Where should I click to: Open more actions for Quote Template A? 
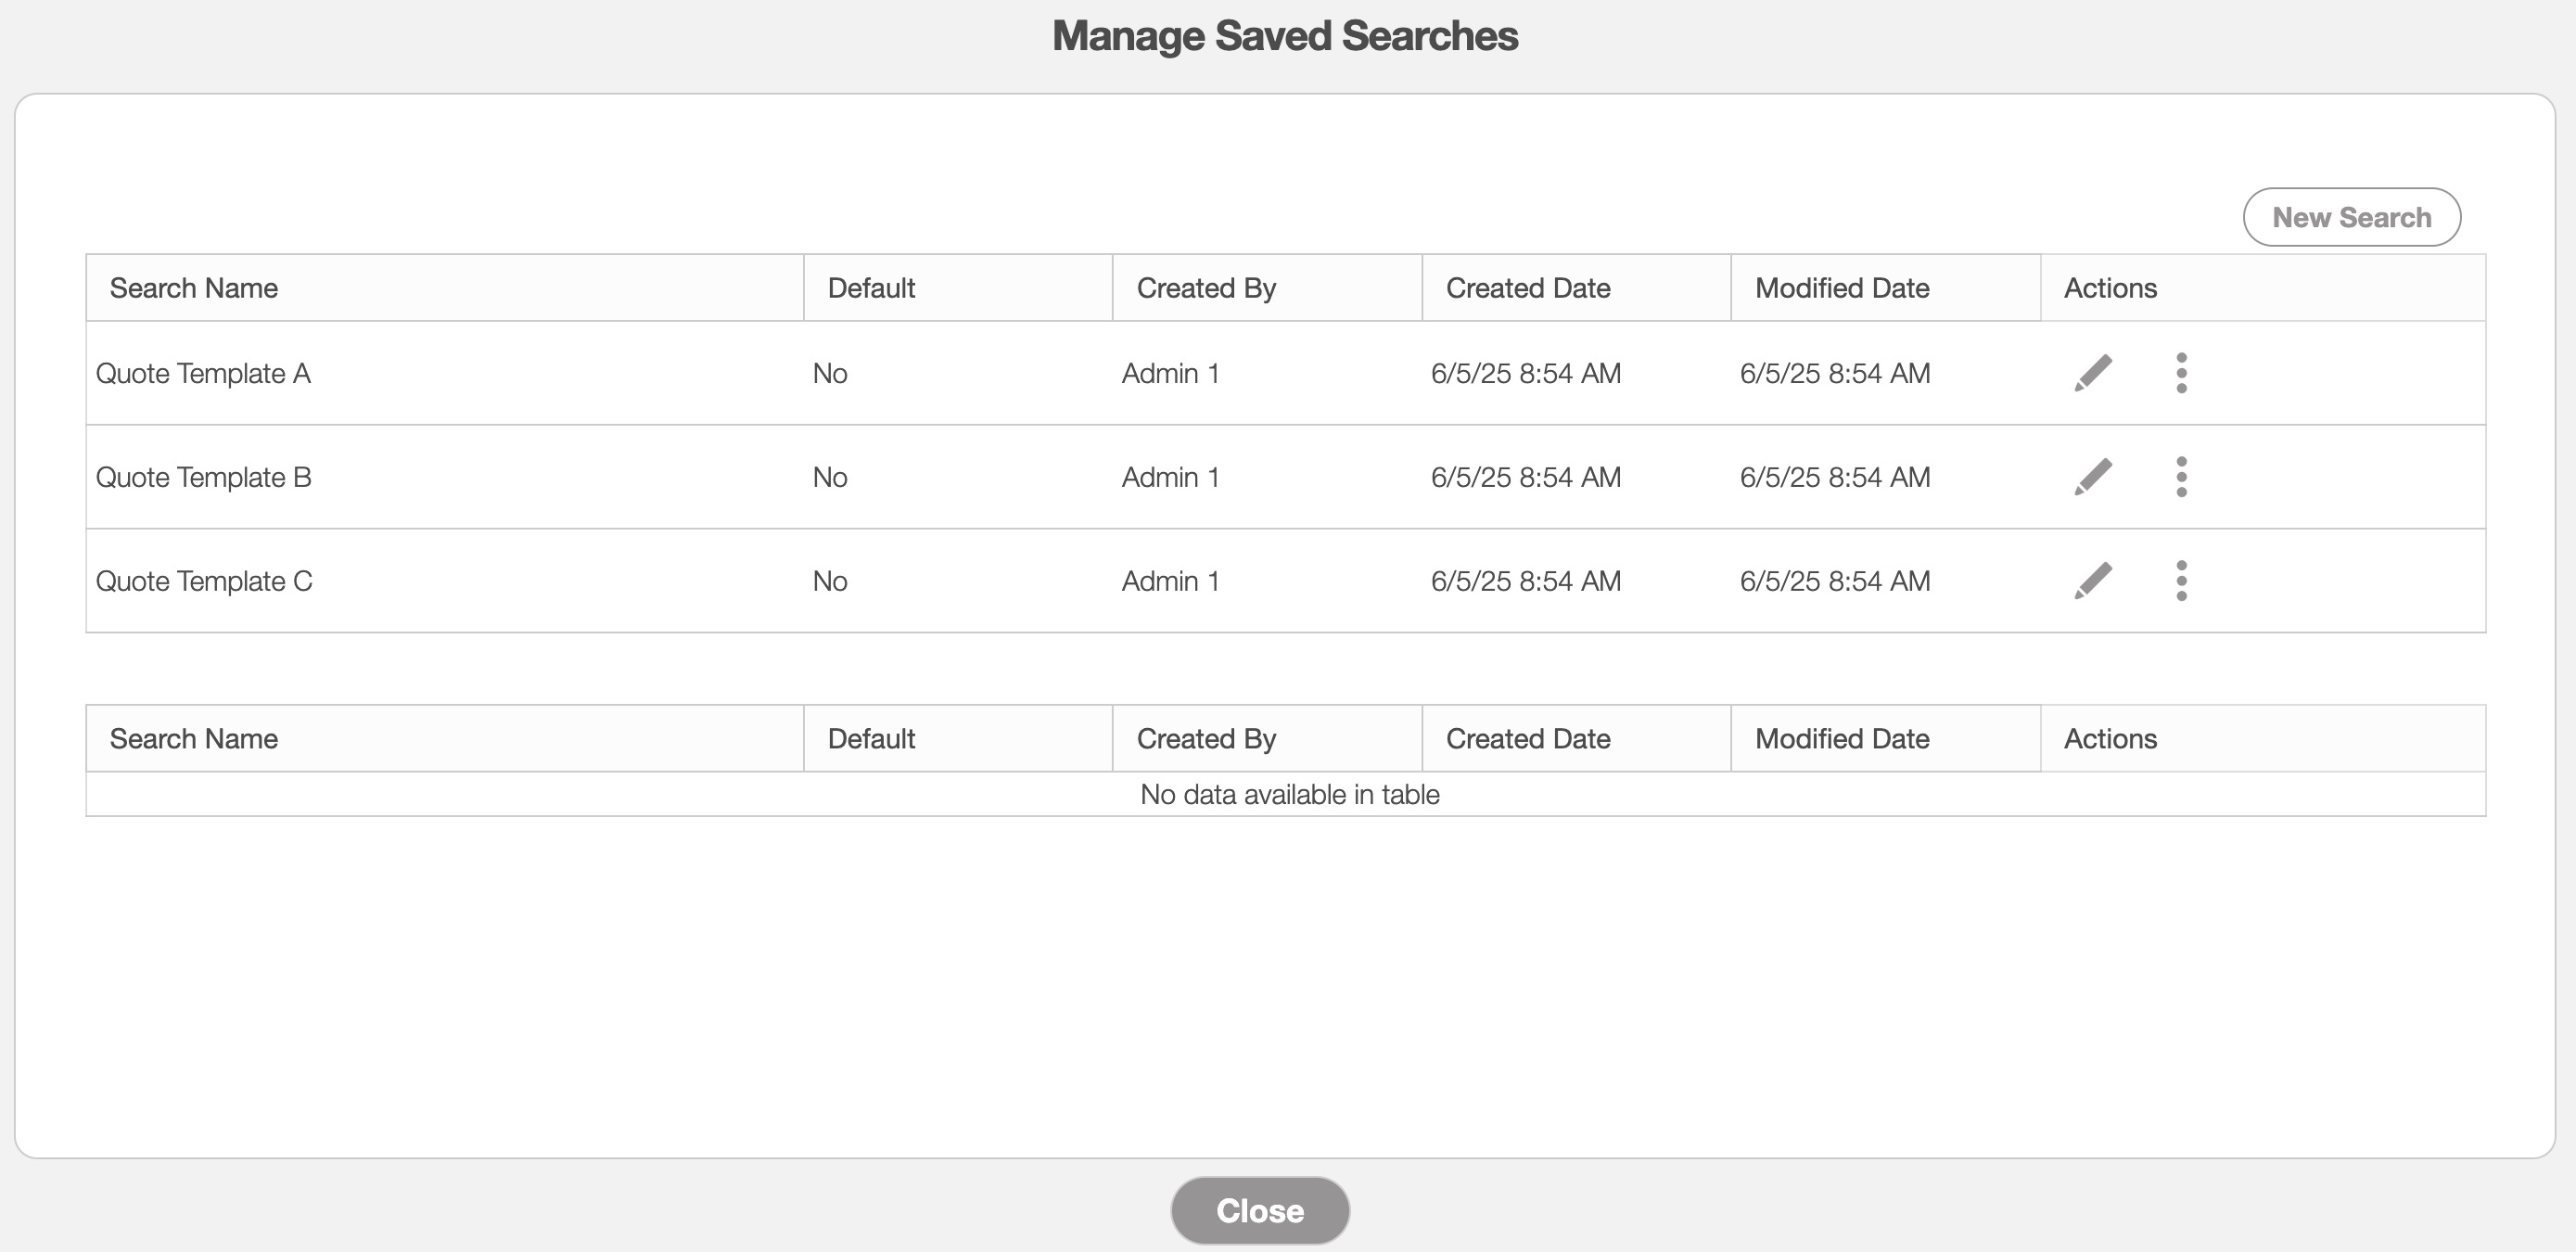[x=2181, y=373]
